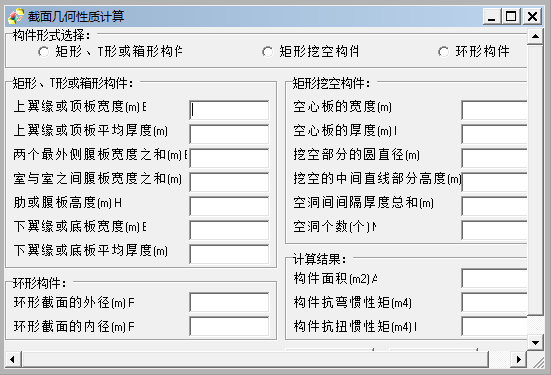Click the 空洞个数 input field
This screenshot has height=375, width=551.
[x=494, y=230]
